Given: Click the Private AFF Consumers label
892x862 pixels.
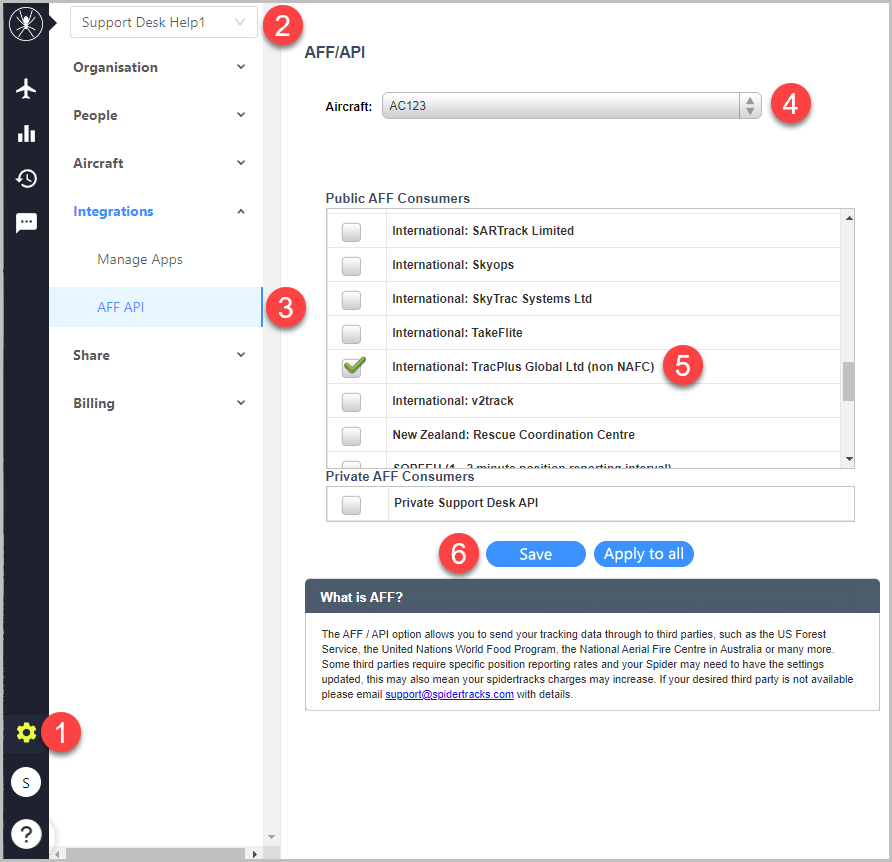Looking at the screenshot, I should point(399,476).
